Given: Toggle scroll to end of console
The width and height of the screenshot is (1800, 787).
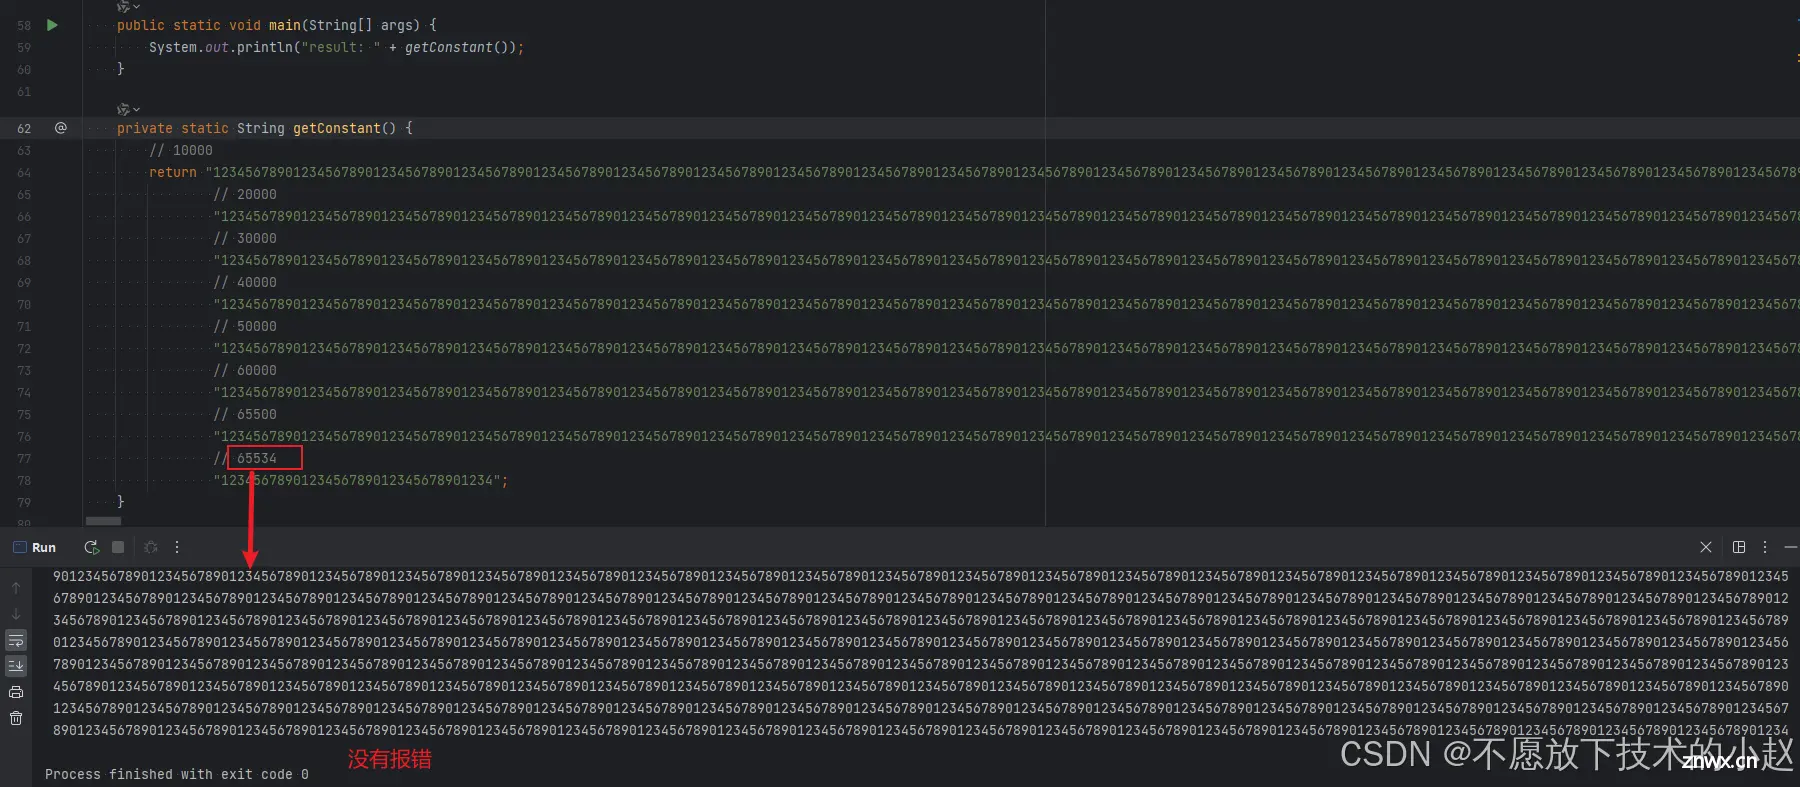Looking at the screenshot, I should (x=16, y=666).
